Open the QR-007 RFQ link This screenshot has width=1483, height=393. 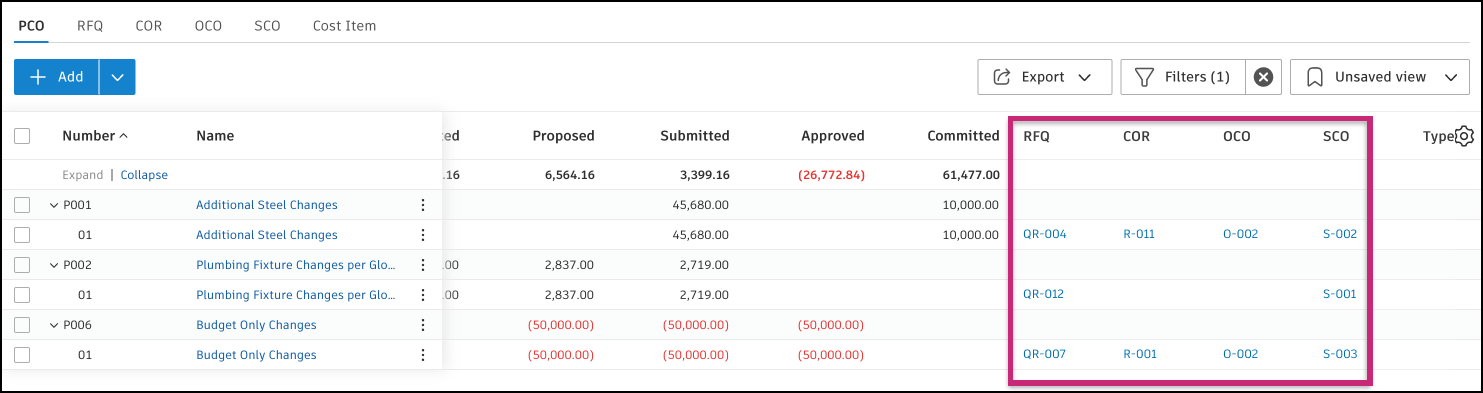pyautogui.click(x=1045, y=354)
